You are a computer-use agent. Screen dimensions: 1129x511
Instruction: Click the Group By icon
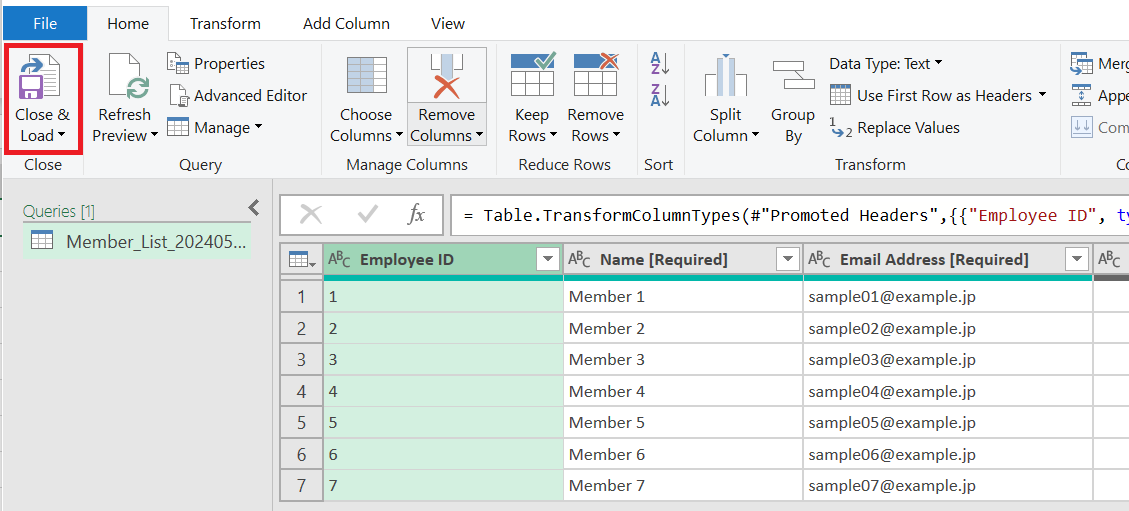[792, 77]
